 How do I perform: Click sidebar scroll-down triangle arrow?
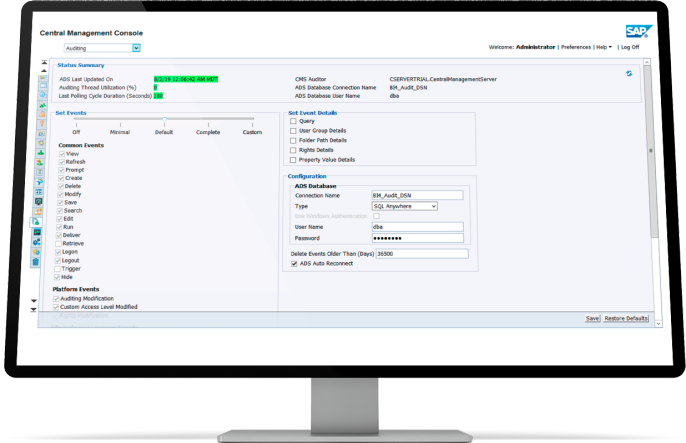pos(34,301)
